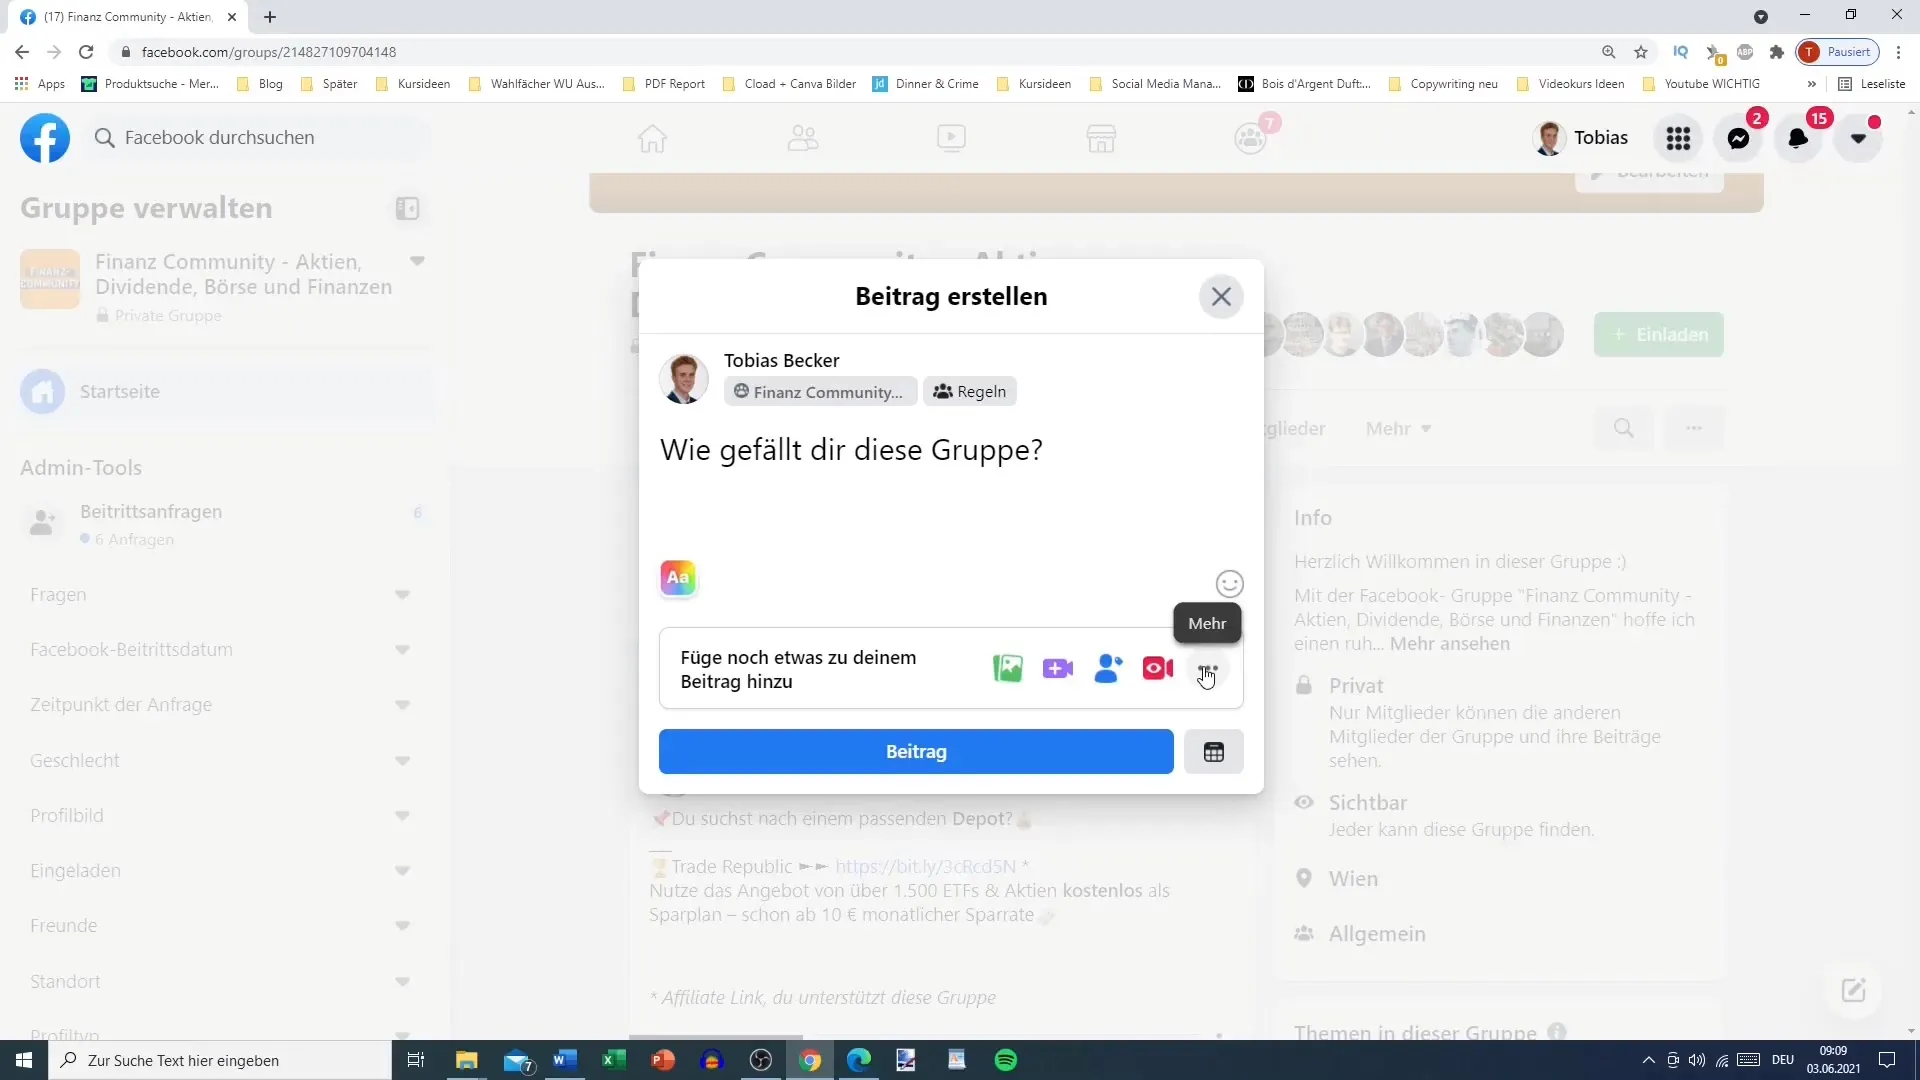1920x1080 pixels.
Task: Go to Facebook logo home
Action: coord(45,138)
